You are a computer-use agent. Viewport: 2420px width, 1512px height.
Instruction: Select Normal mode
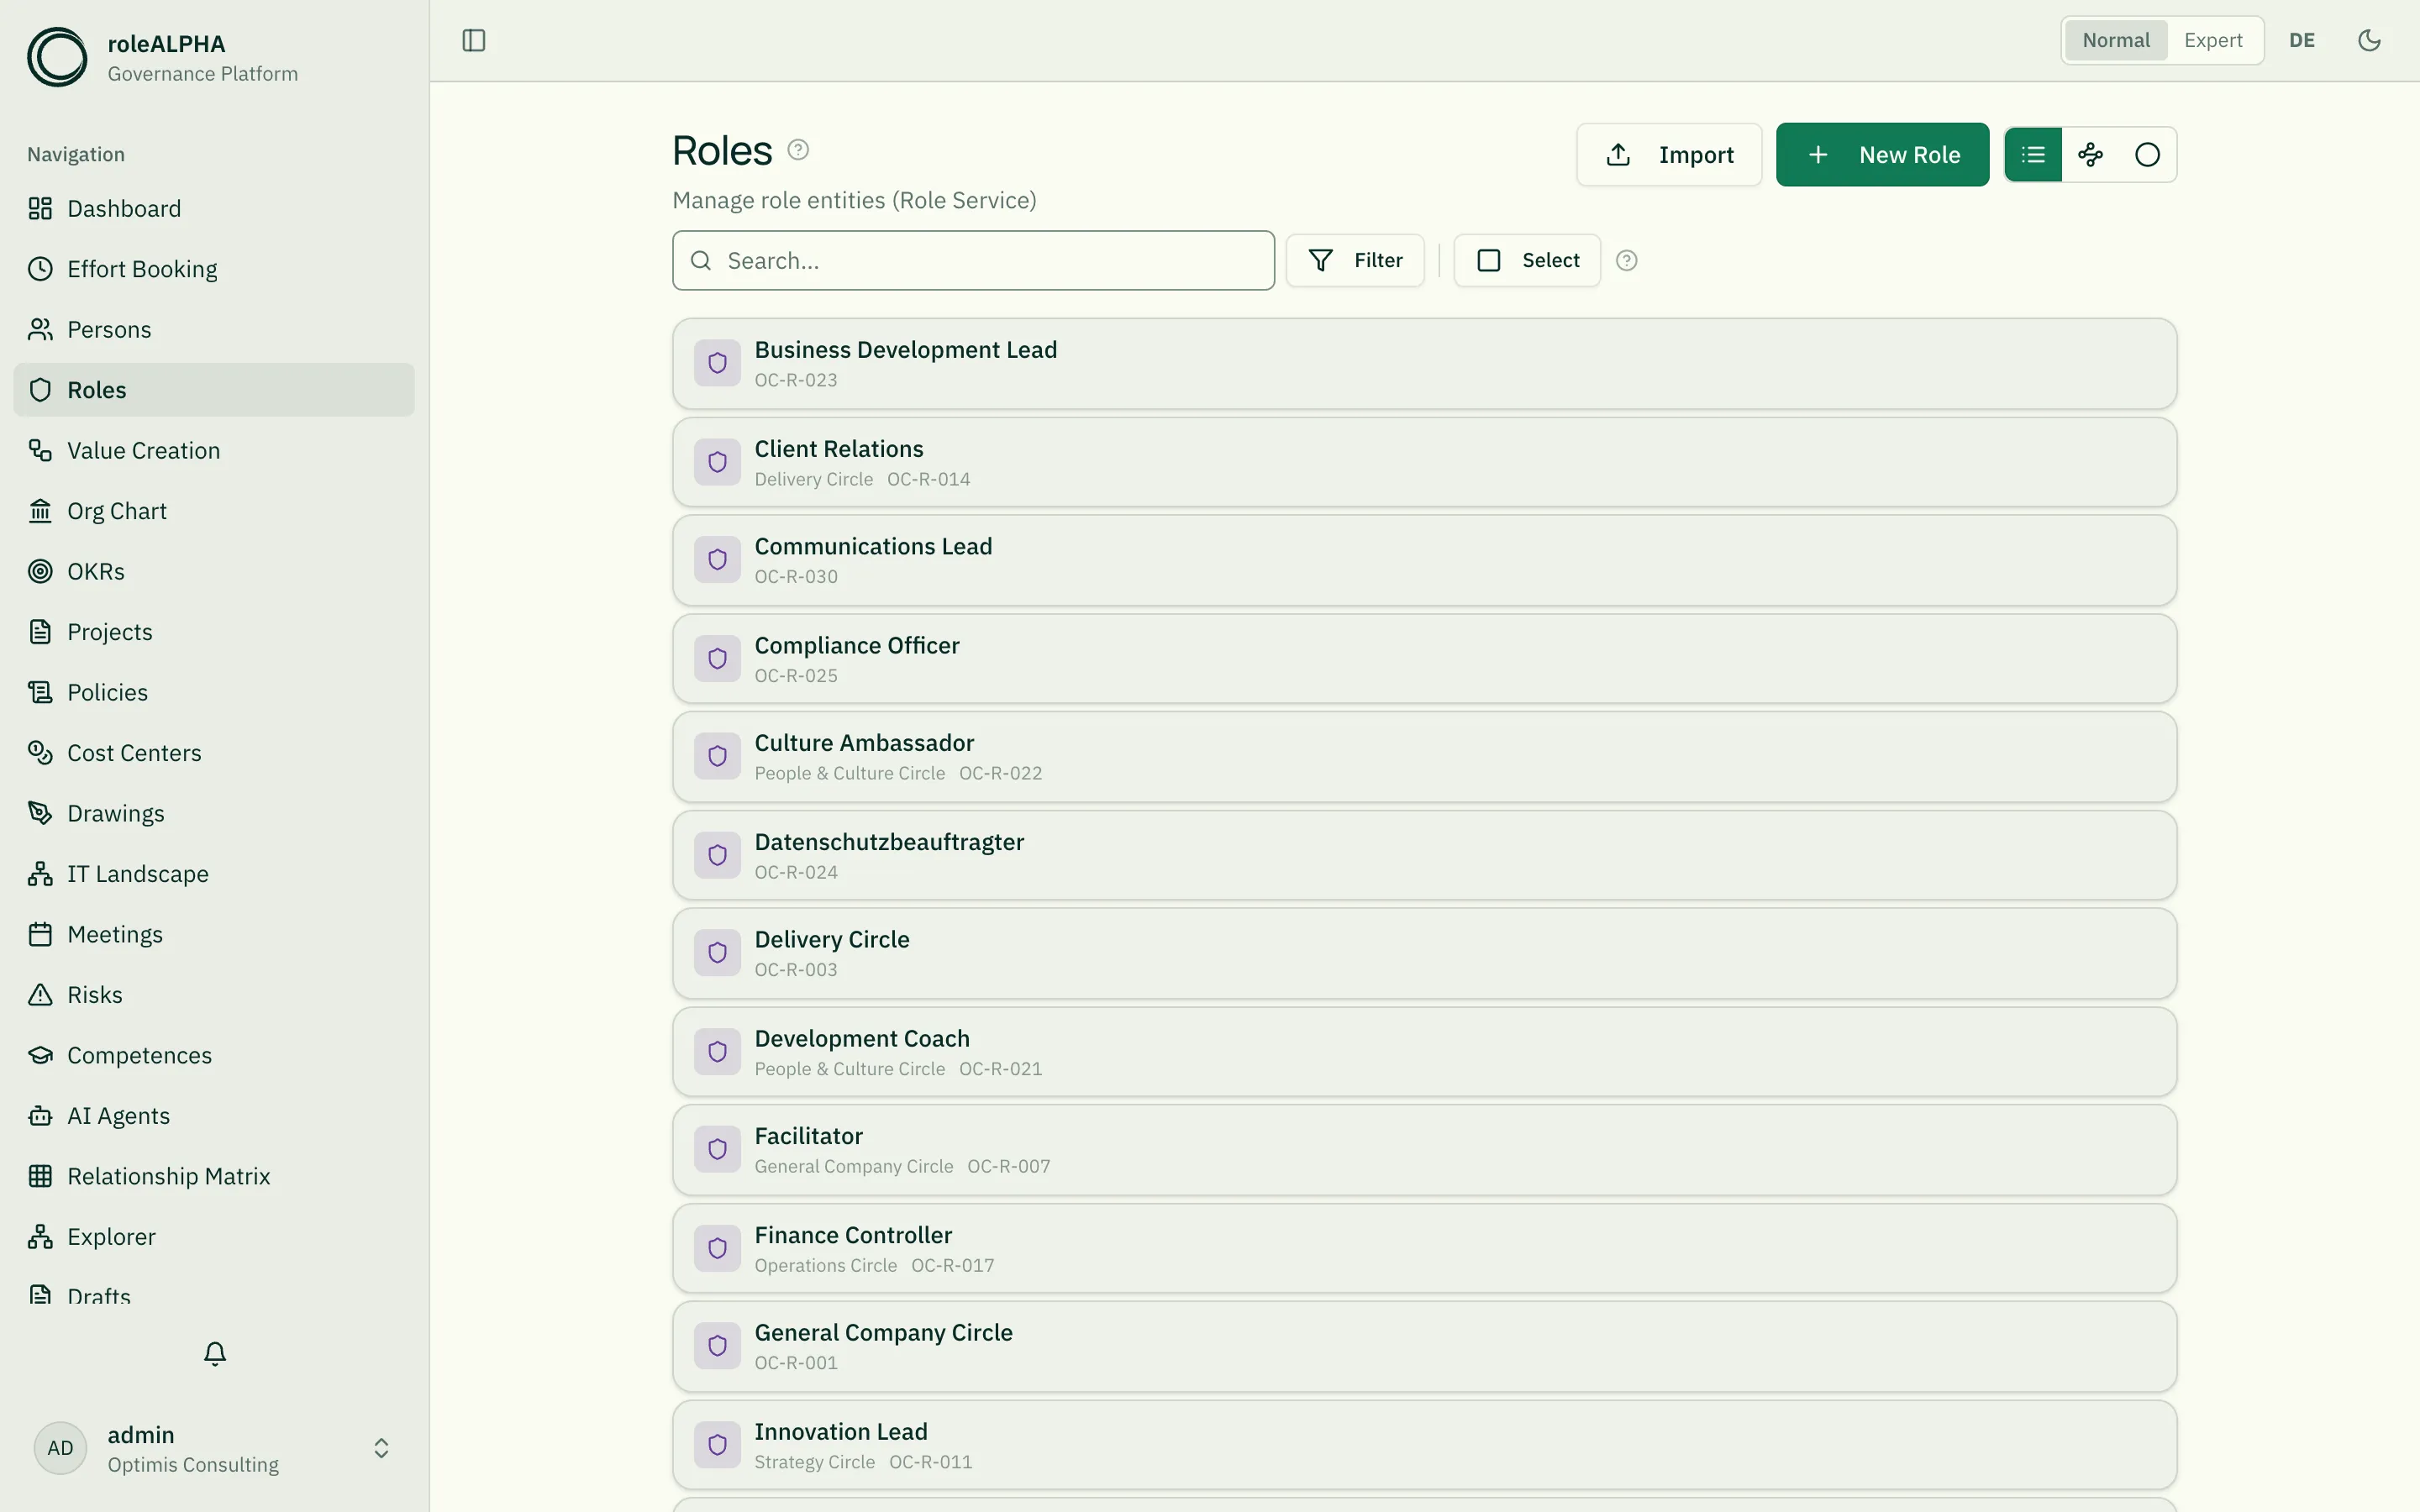pyautogui.click(x=2116, y=40)
